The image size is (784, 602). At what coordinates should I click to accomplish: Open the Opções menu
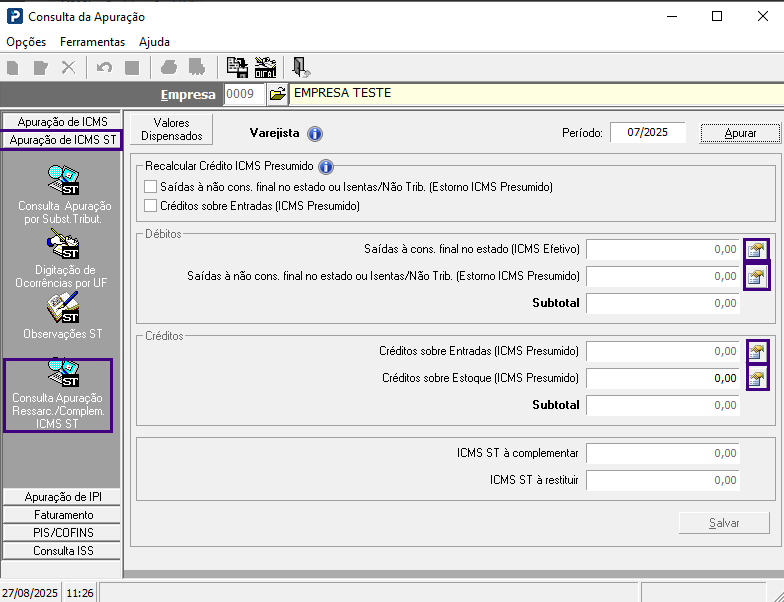point(26,42)
